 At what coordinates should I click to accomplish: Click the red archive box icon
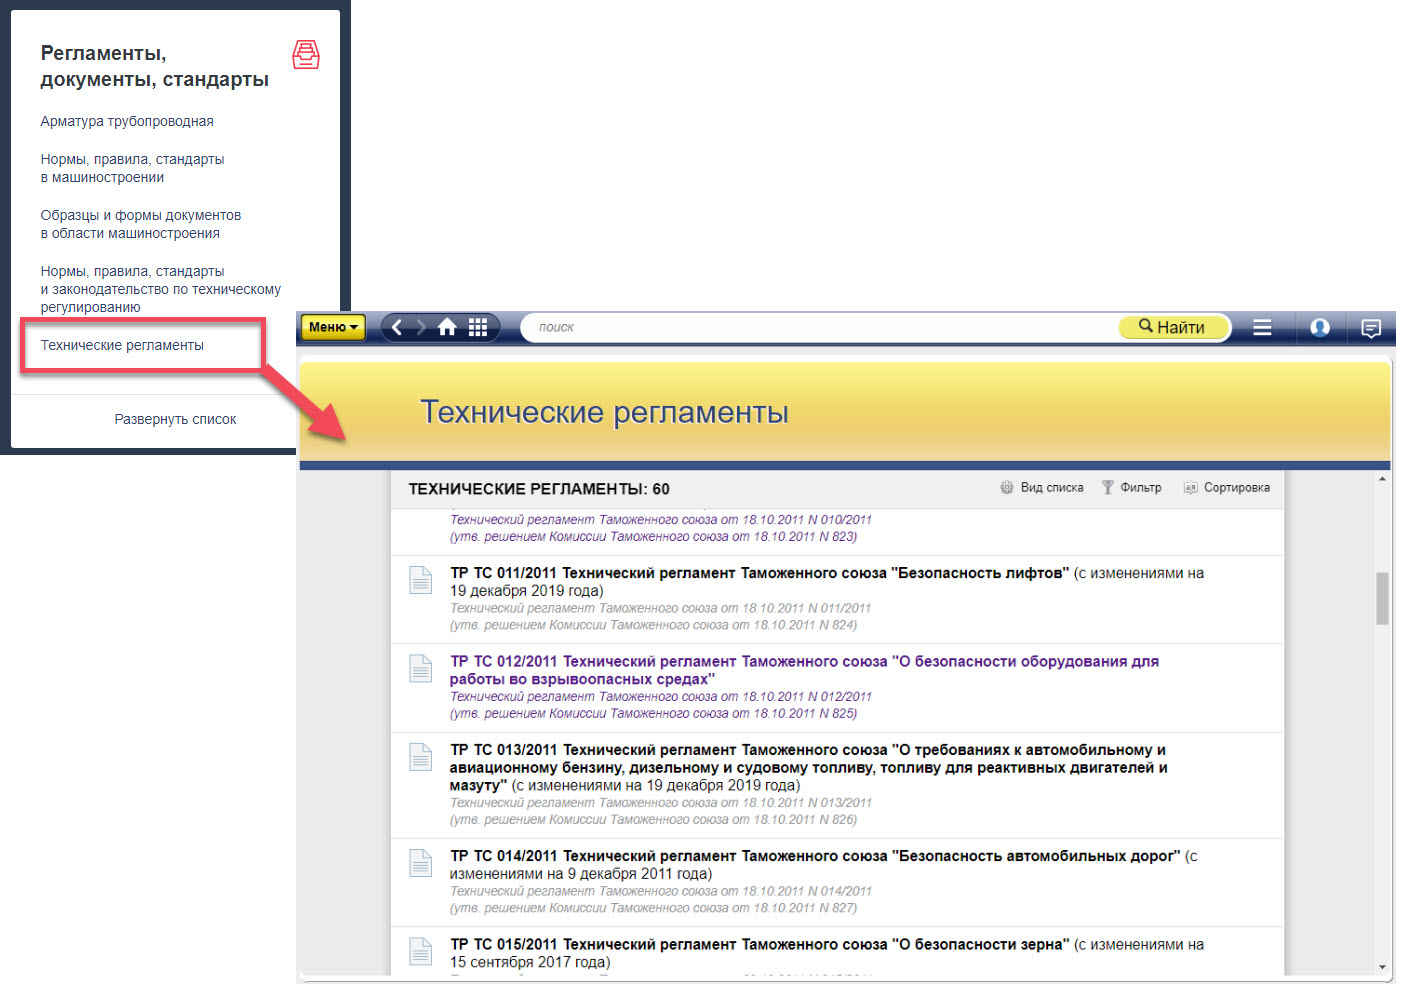(x=306, y=54)
